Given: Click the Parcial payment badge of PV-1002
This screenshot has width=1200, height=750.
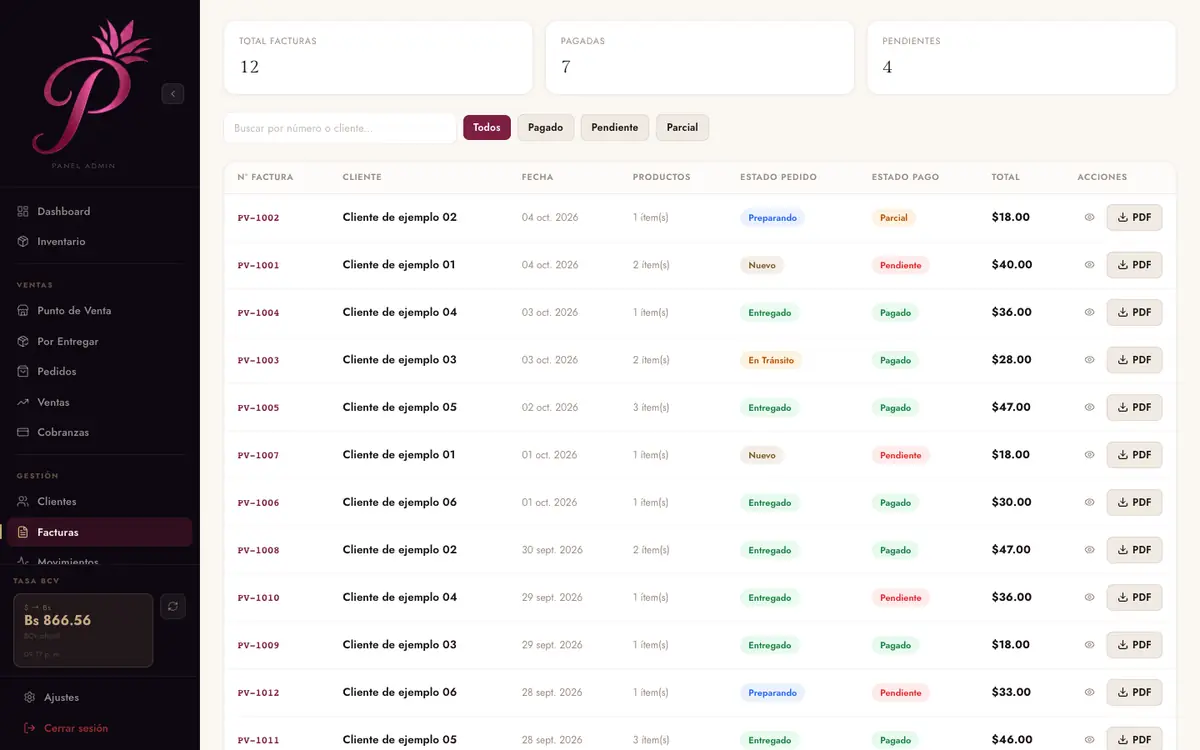Looking at the screenshot, I should (x=894, y=217).
